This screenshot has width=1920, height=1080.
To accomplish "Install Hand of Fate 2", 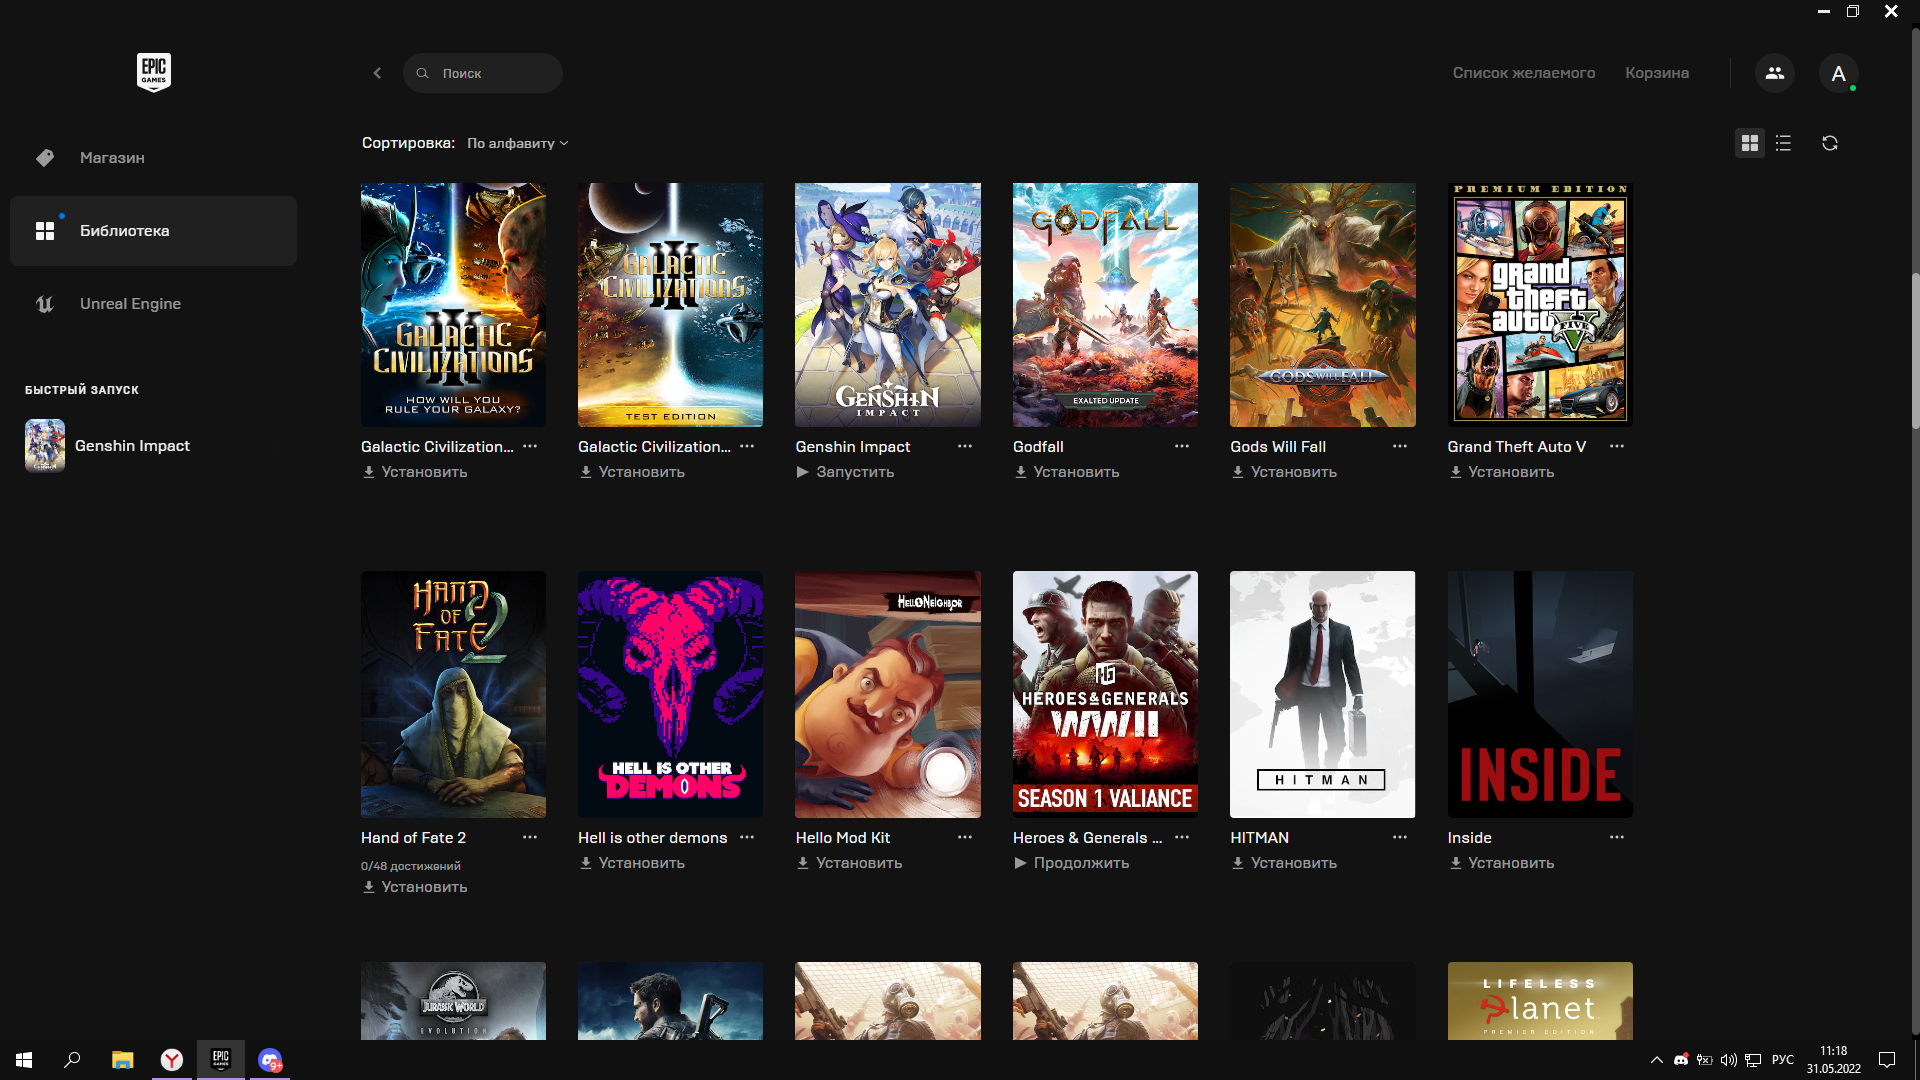I will pyautogui.click(x=414, y=887).
